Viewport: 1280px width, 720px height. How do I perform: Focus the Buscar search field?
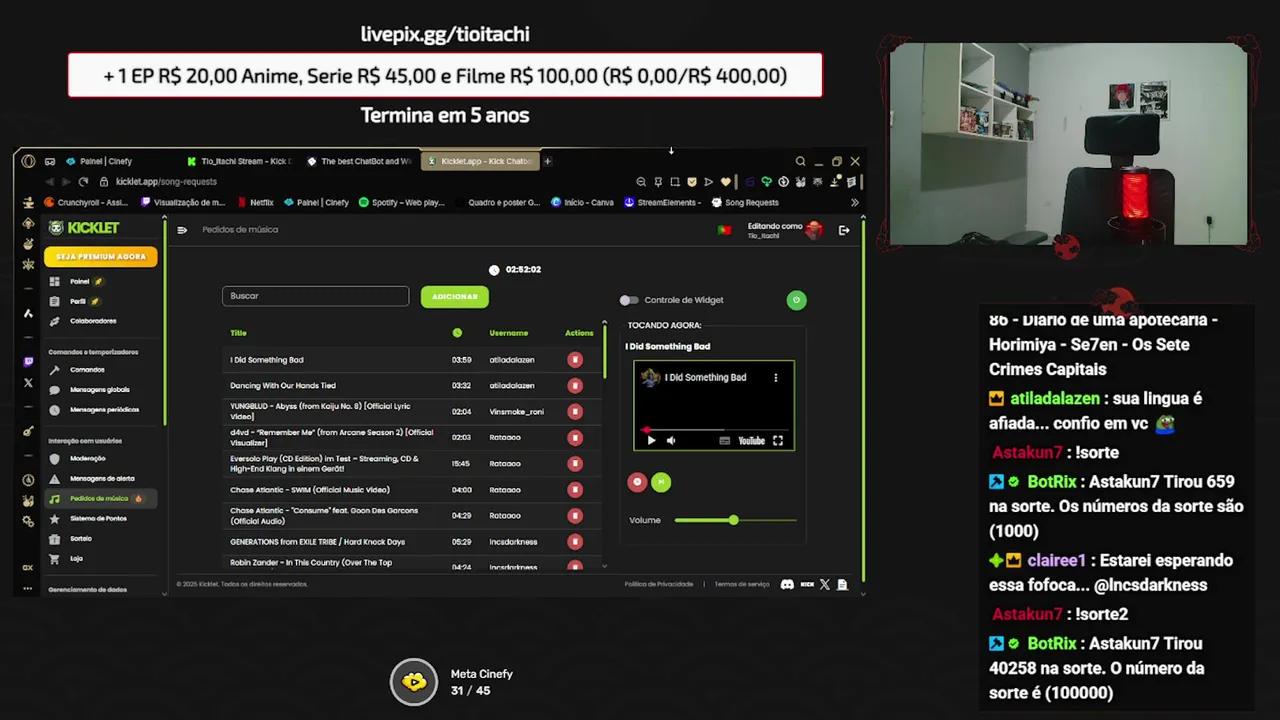coord(315,296)
